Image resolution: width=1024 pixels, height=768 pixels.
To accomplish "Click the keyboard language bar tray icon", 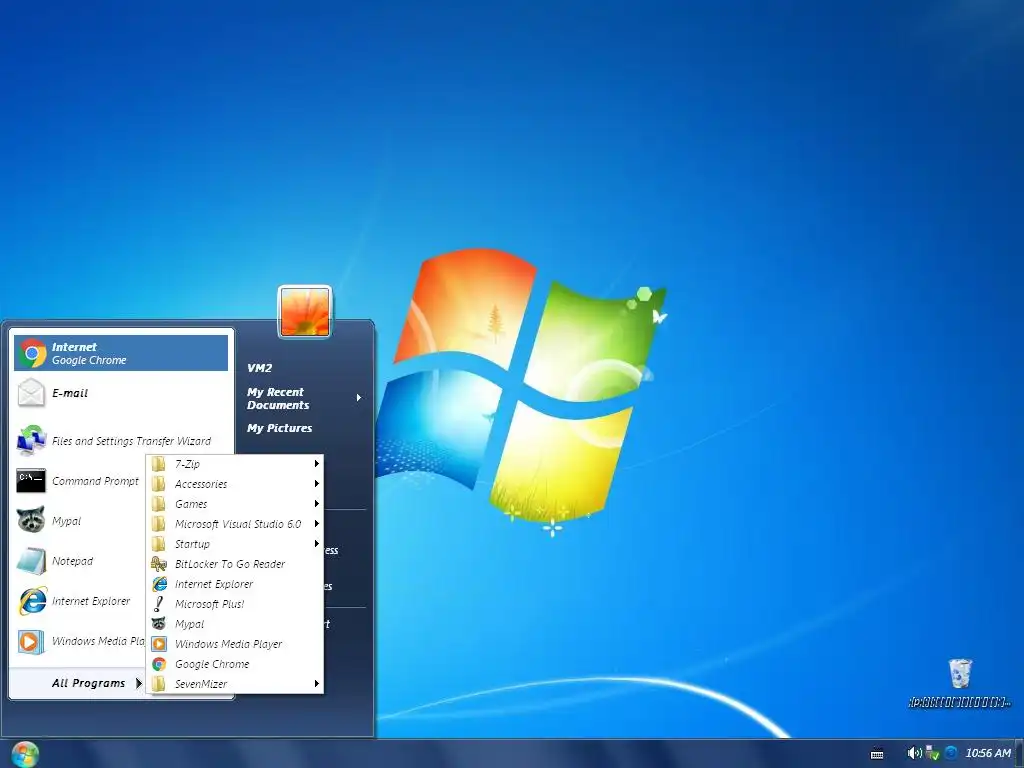I will [x=877, y=754].
